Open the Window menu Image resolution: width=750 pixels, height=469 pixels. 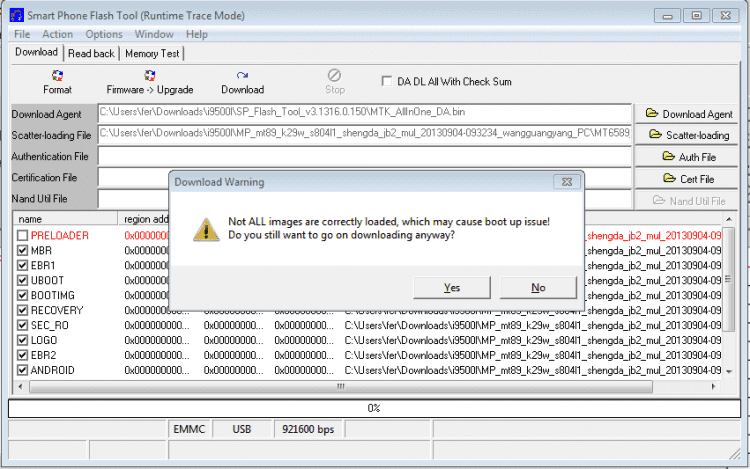(x=154, y=34)
